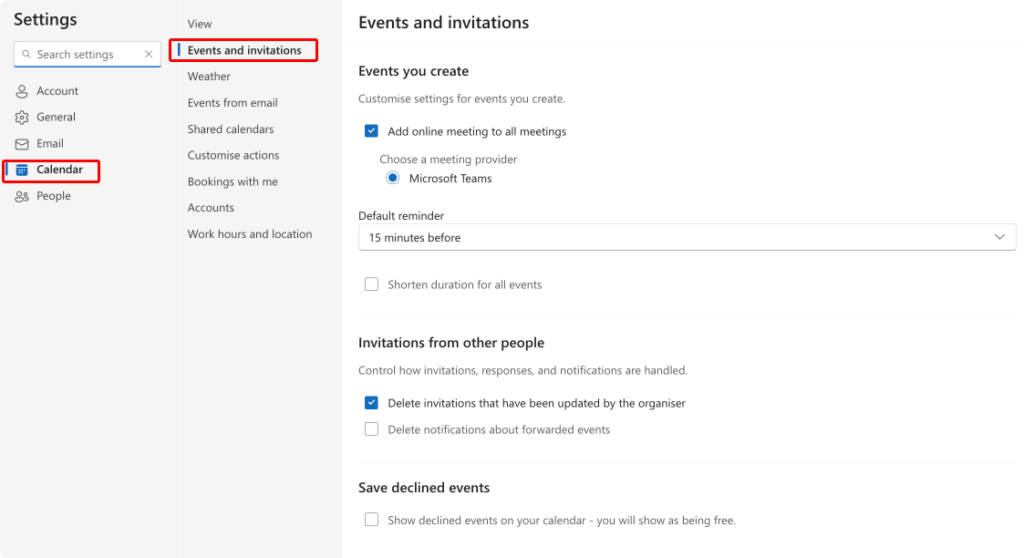The image size is (1024, 558).
Task: Click the Account person icon
Action: coord(22,91)
